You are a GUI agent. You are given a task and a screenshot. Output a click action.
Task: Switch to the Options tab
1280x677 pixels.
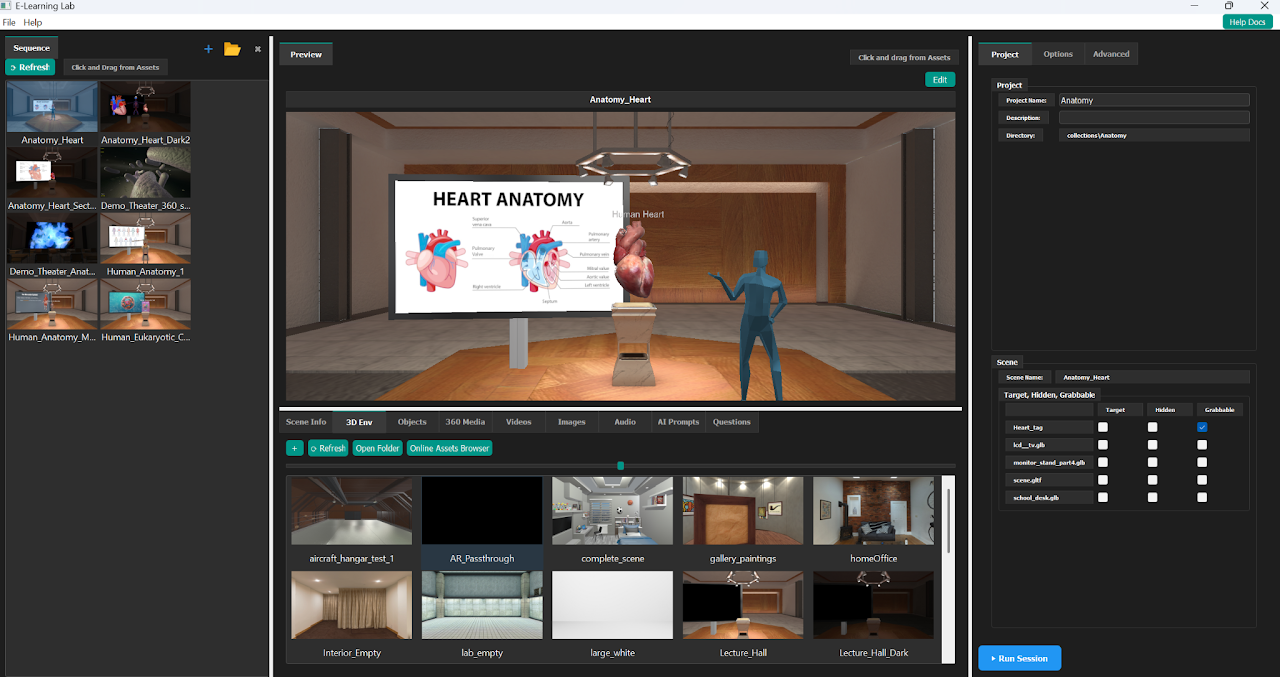pos(1057,54)
